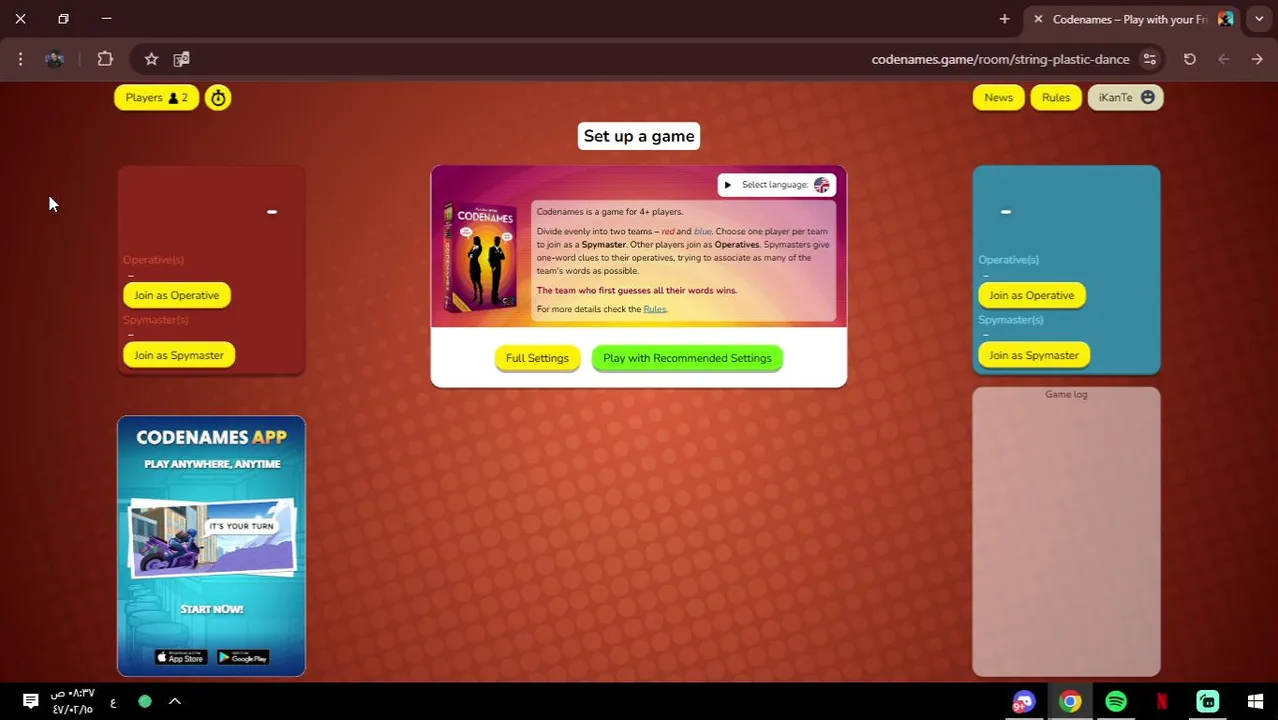The image size is (1278, 720).
Task: Open the News page
Action: [x=998, y=97]
